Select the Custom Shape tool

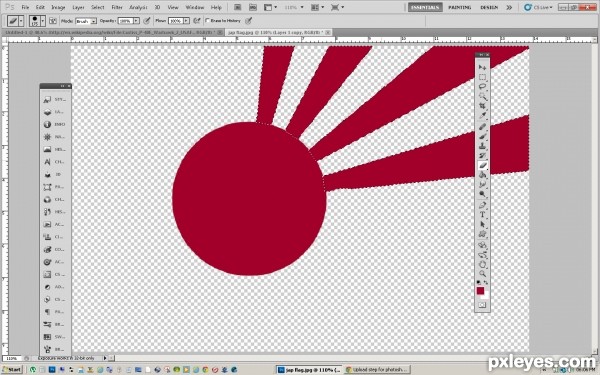pos(482,234)
